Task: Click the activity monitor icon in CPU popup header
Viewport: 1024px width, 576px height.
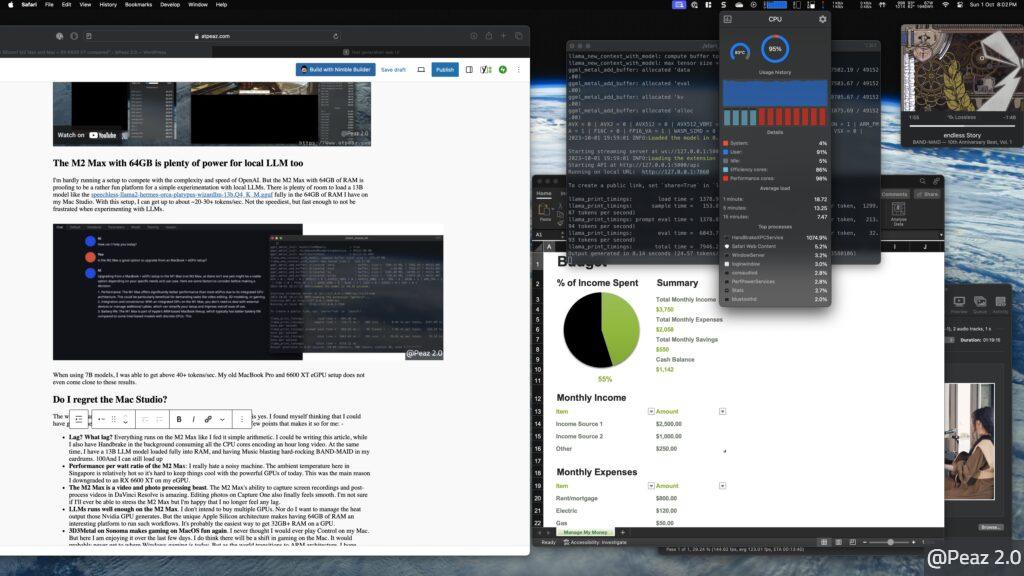Action: [728, 19]
